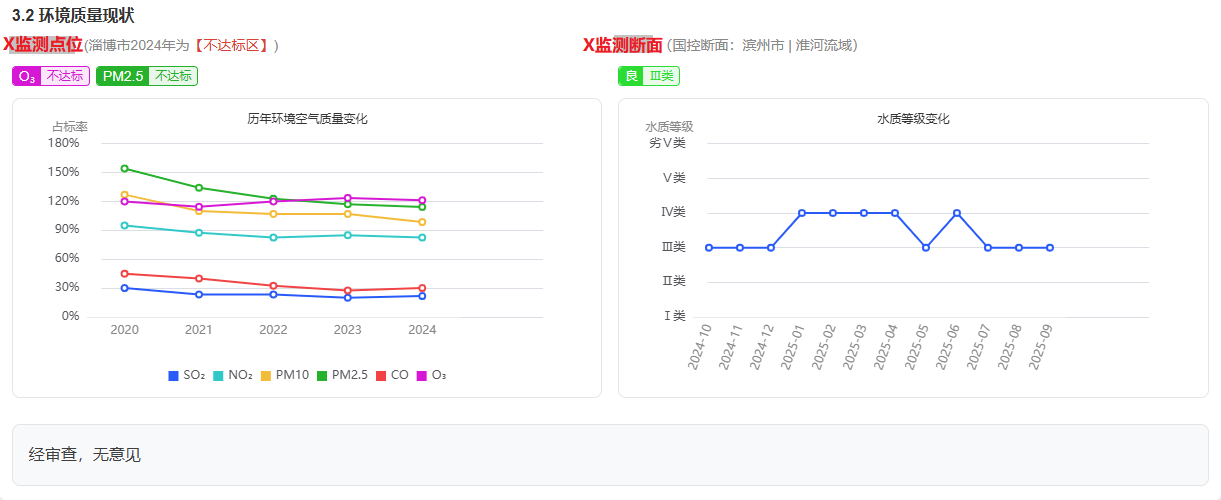Select the red X监测点位 heading
This screenshot has width=1221, height=500.
click(42, 45)
